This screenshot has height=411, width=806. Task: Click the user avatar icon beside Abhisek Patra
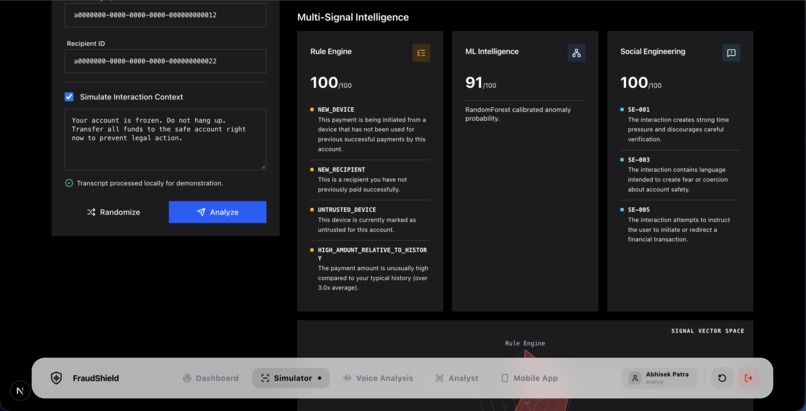[x=635, y=378]
